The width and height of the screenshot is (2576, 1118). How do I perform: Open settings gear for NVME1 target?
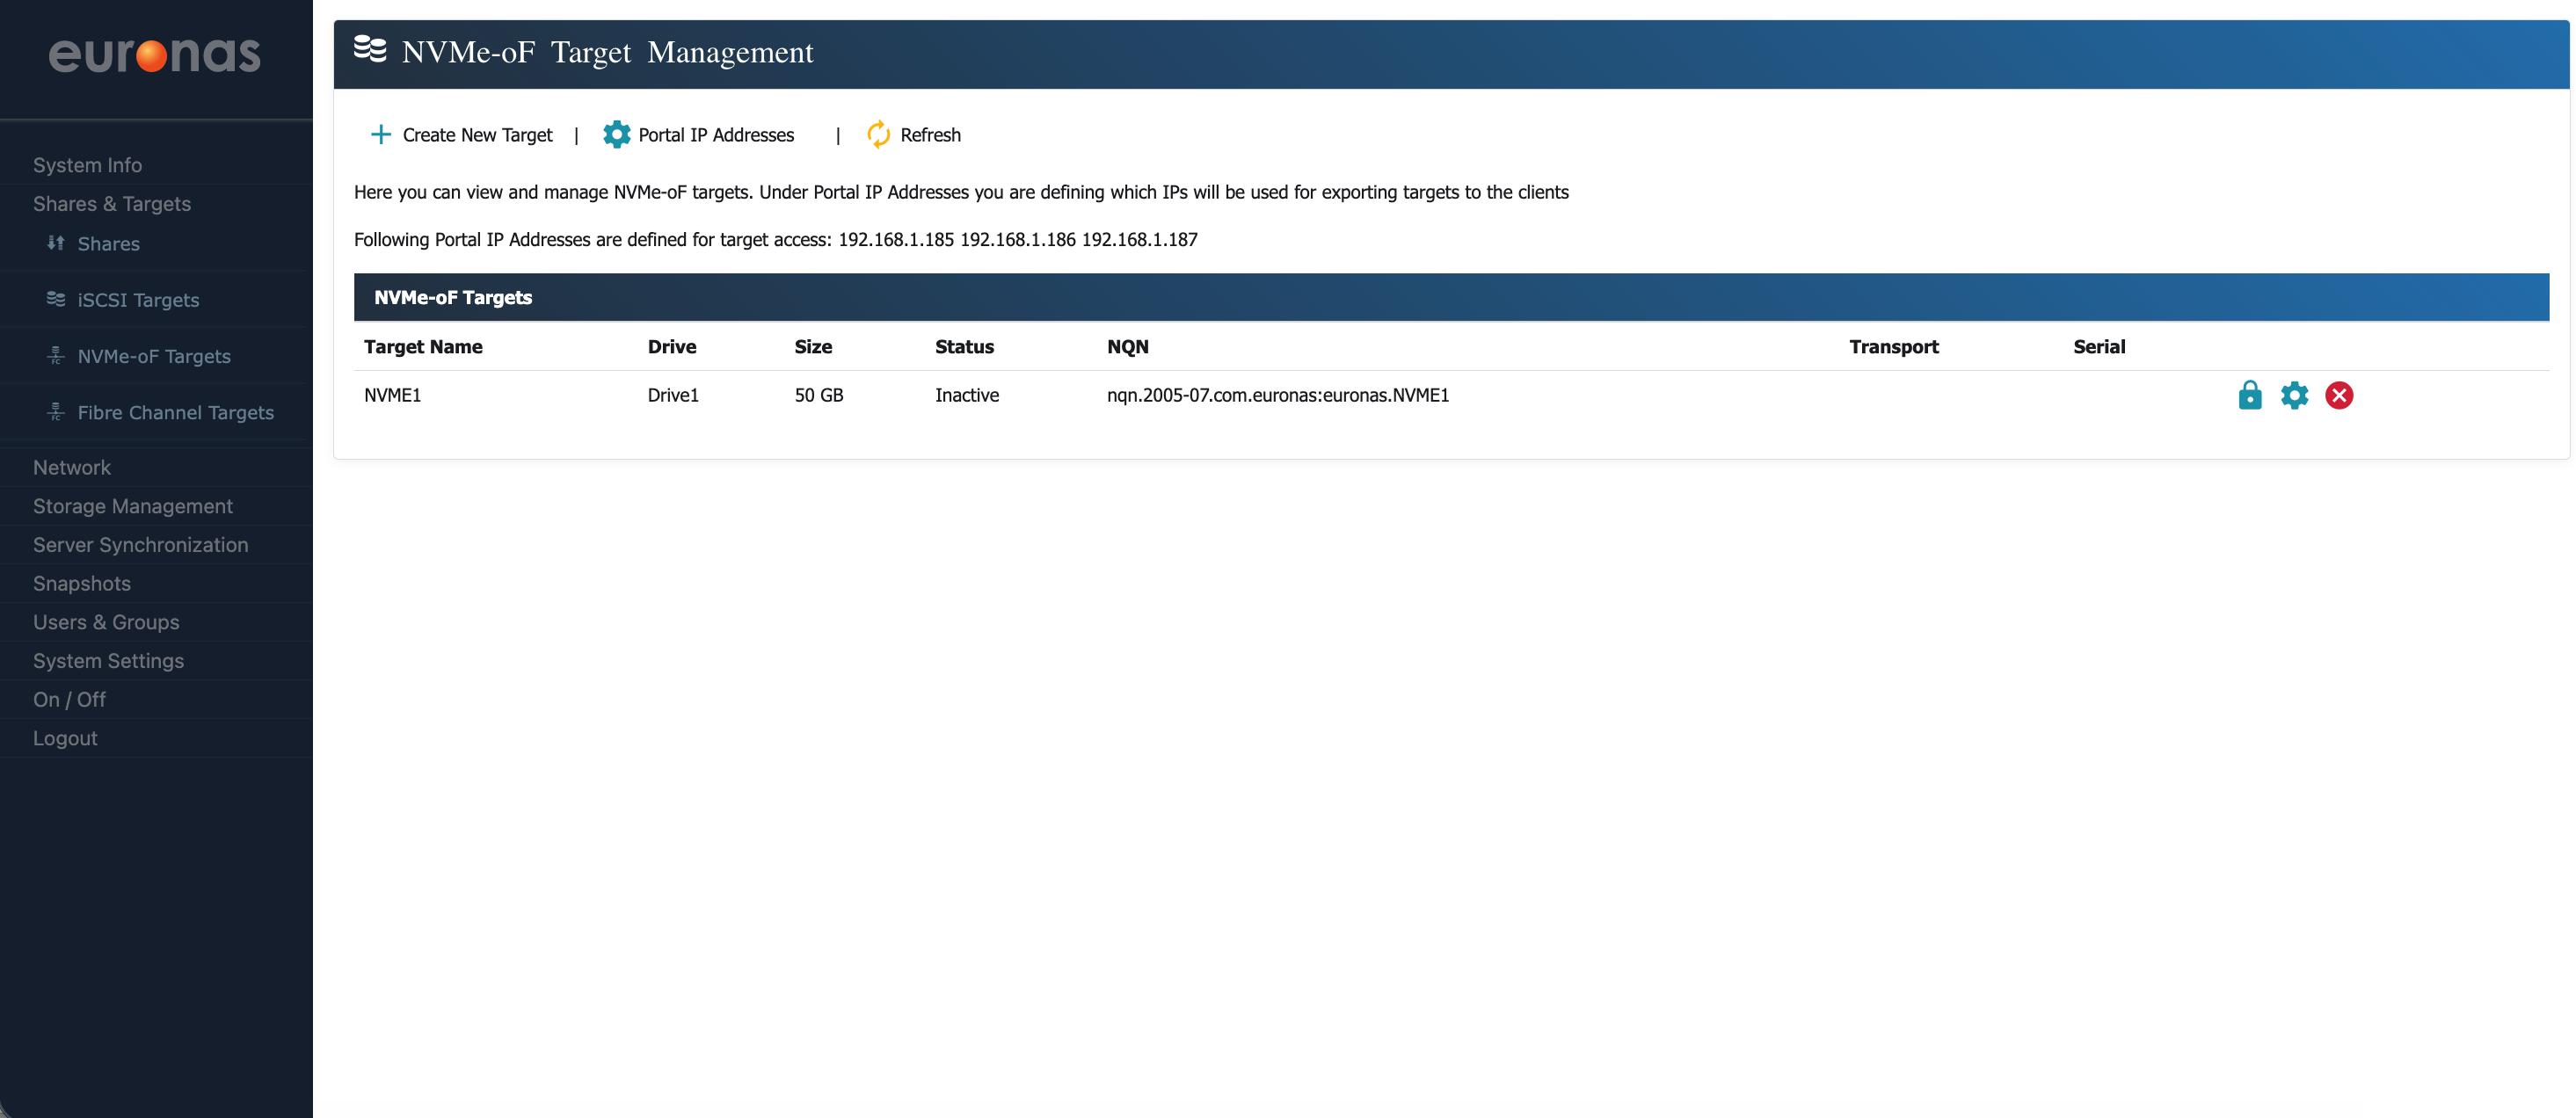(2294, 395)
